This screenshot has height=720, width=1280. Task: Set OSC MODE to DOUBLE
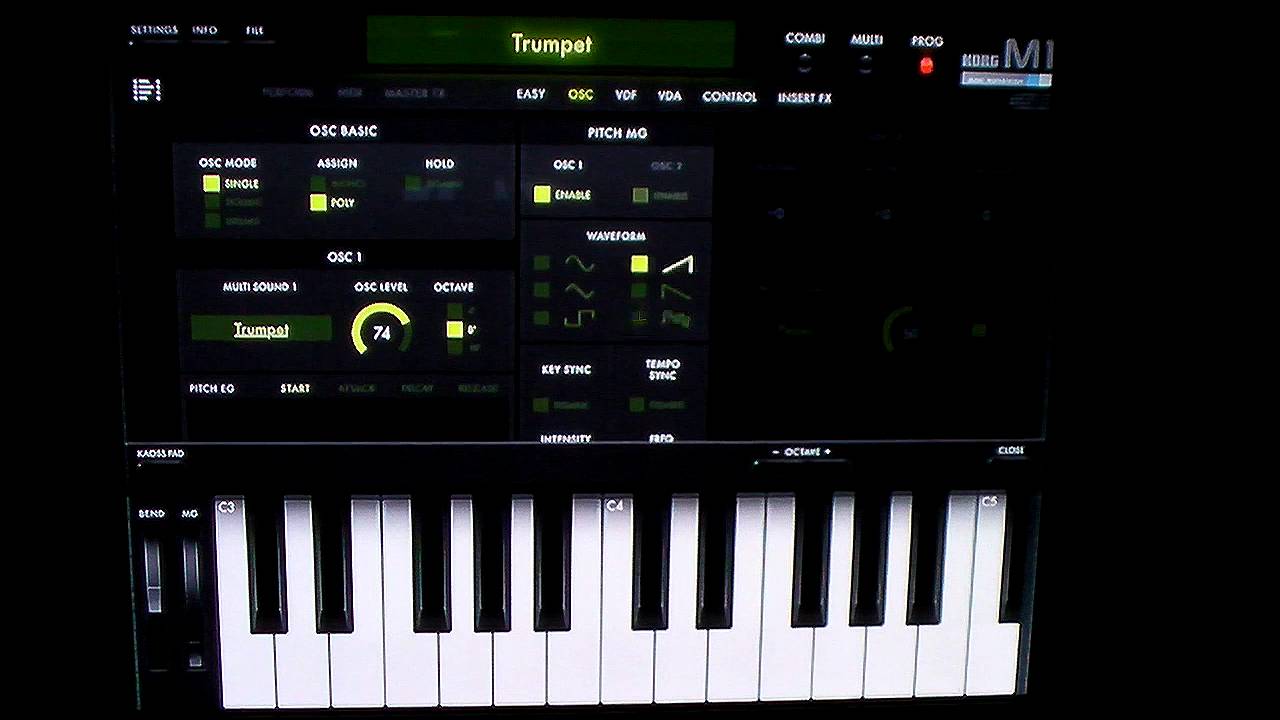click(211, 202)
